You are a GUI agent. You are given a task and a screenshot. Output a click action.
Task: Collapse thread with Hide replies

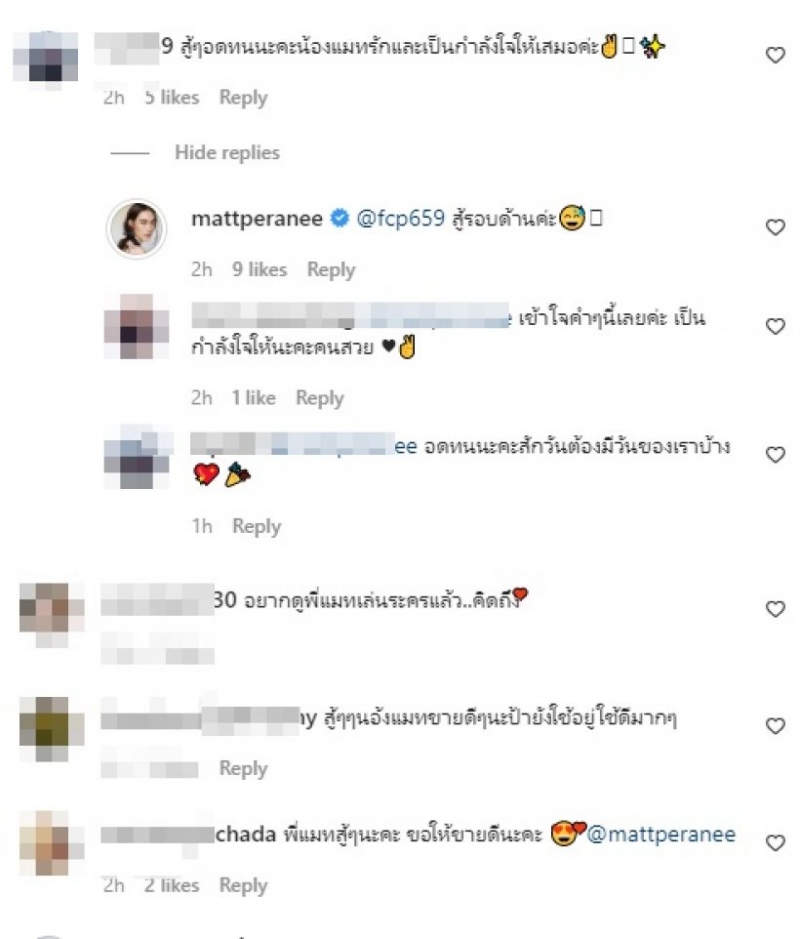pyautogui.click(x=227, y=153)
